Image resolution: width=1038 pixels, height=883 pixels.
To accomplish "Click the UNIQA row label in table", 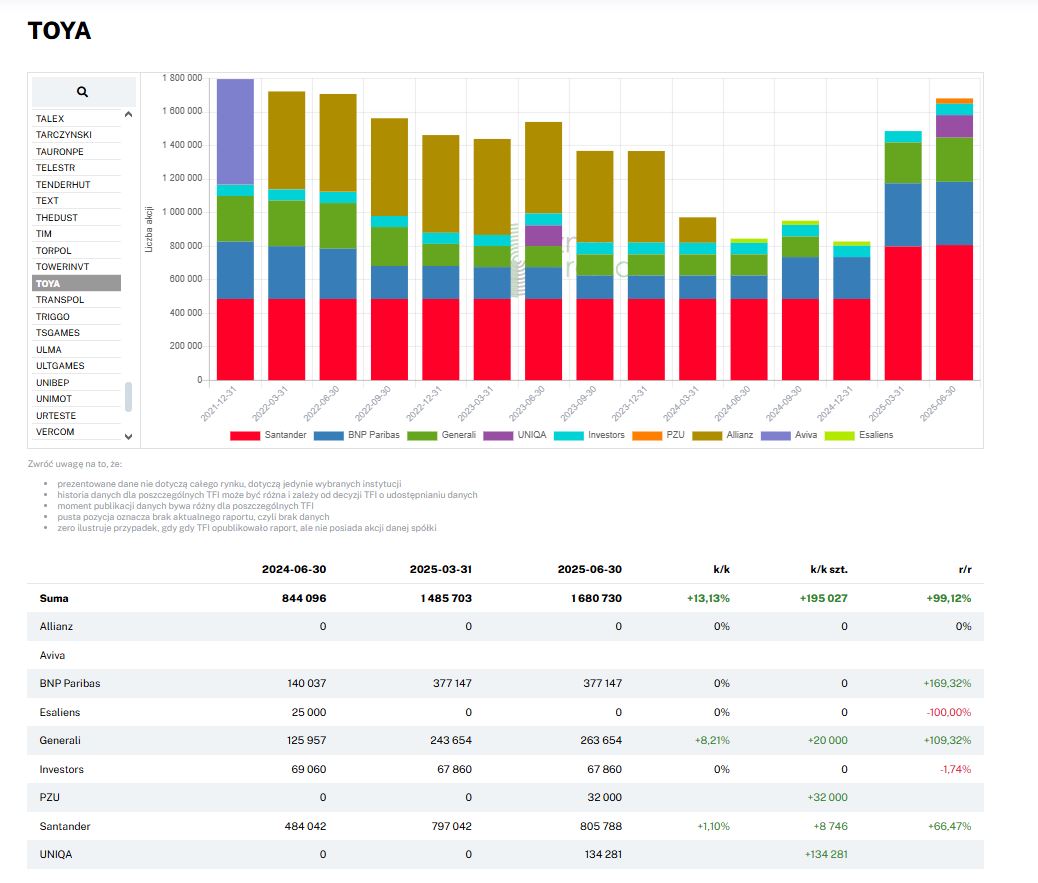I will coord(56,854).
